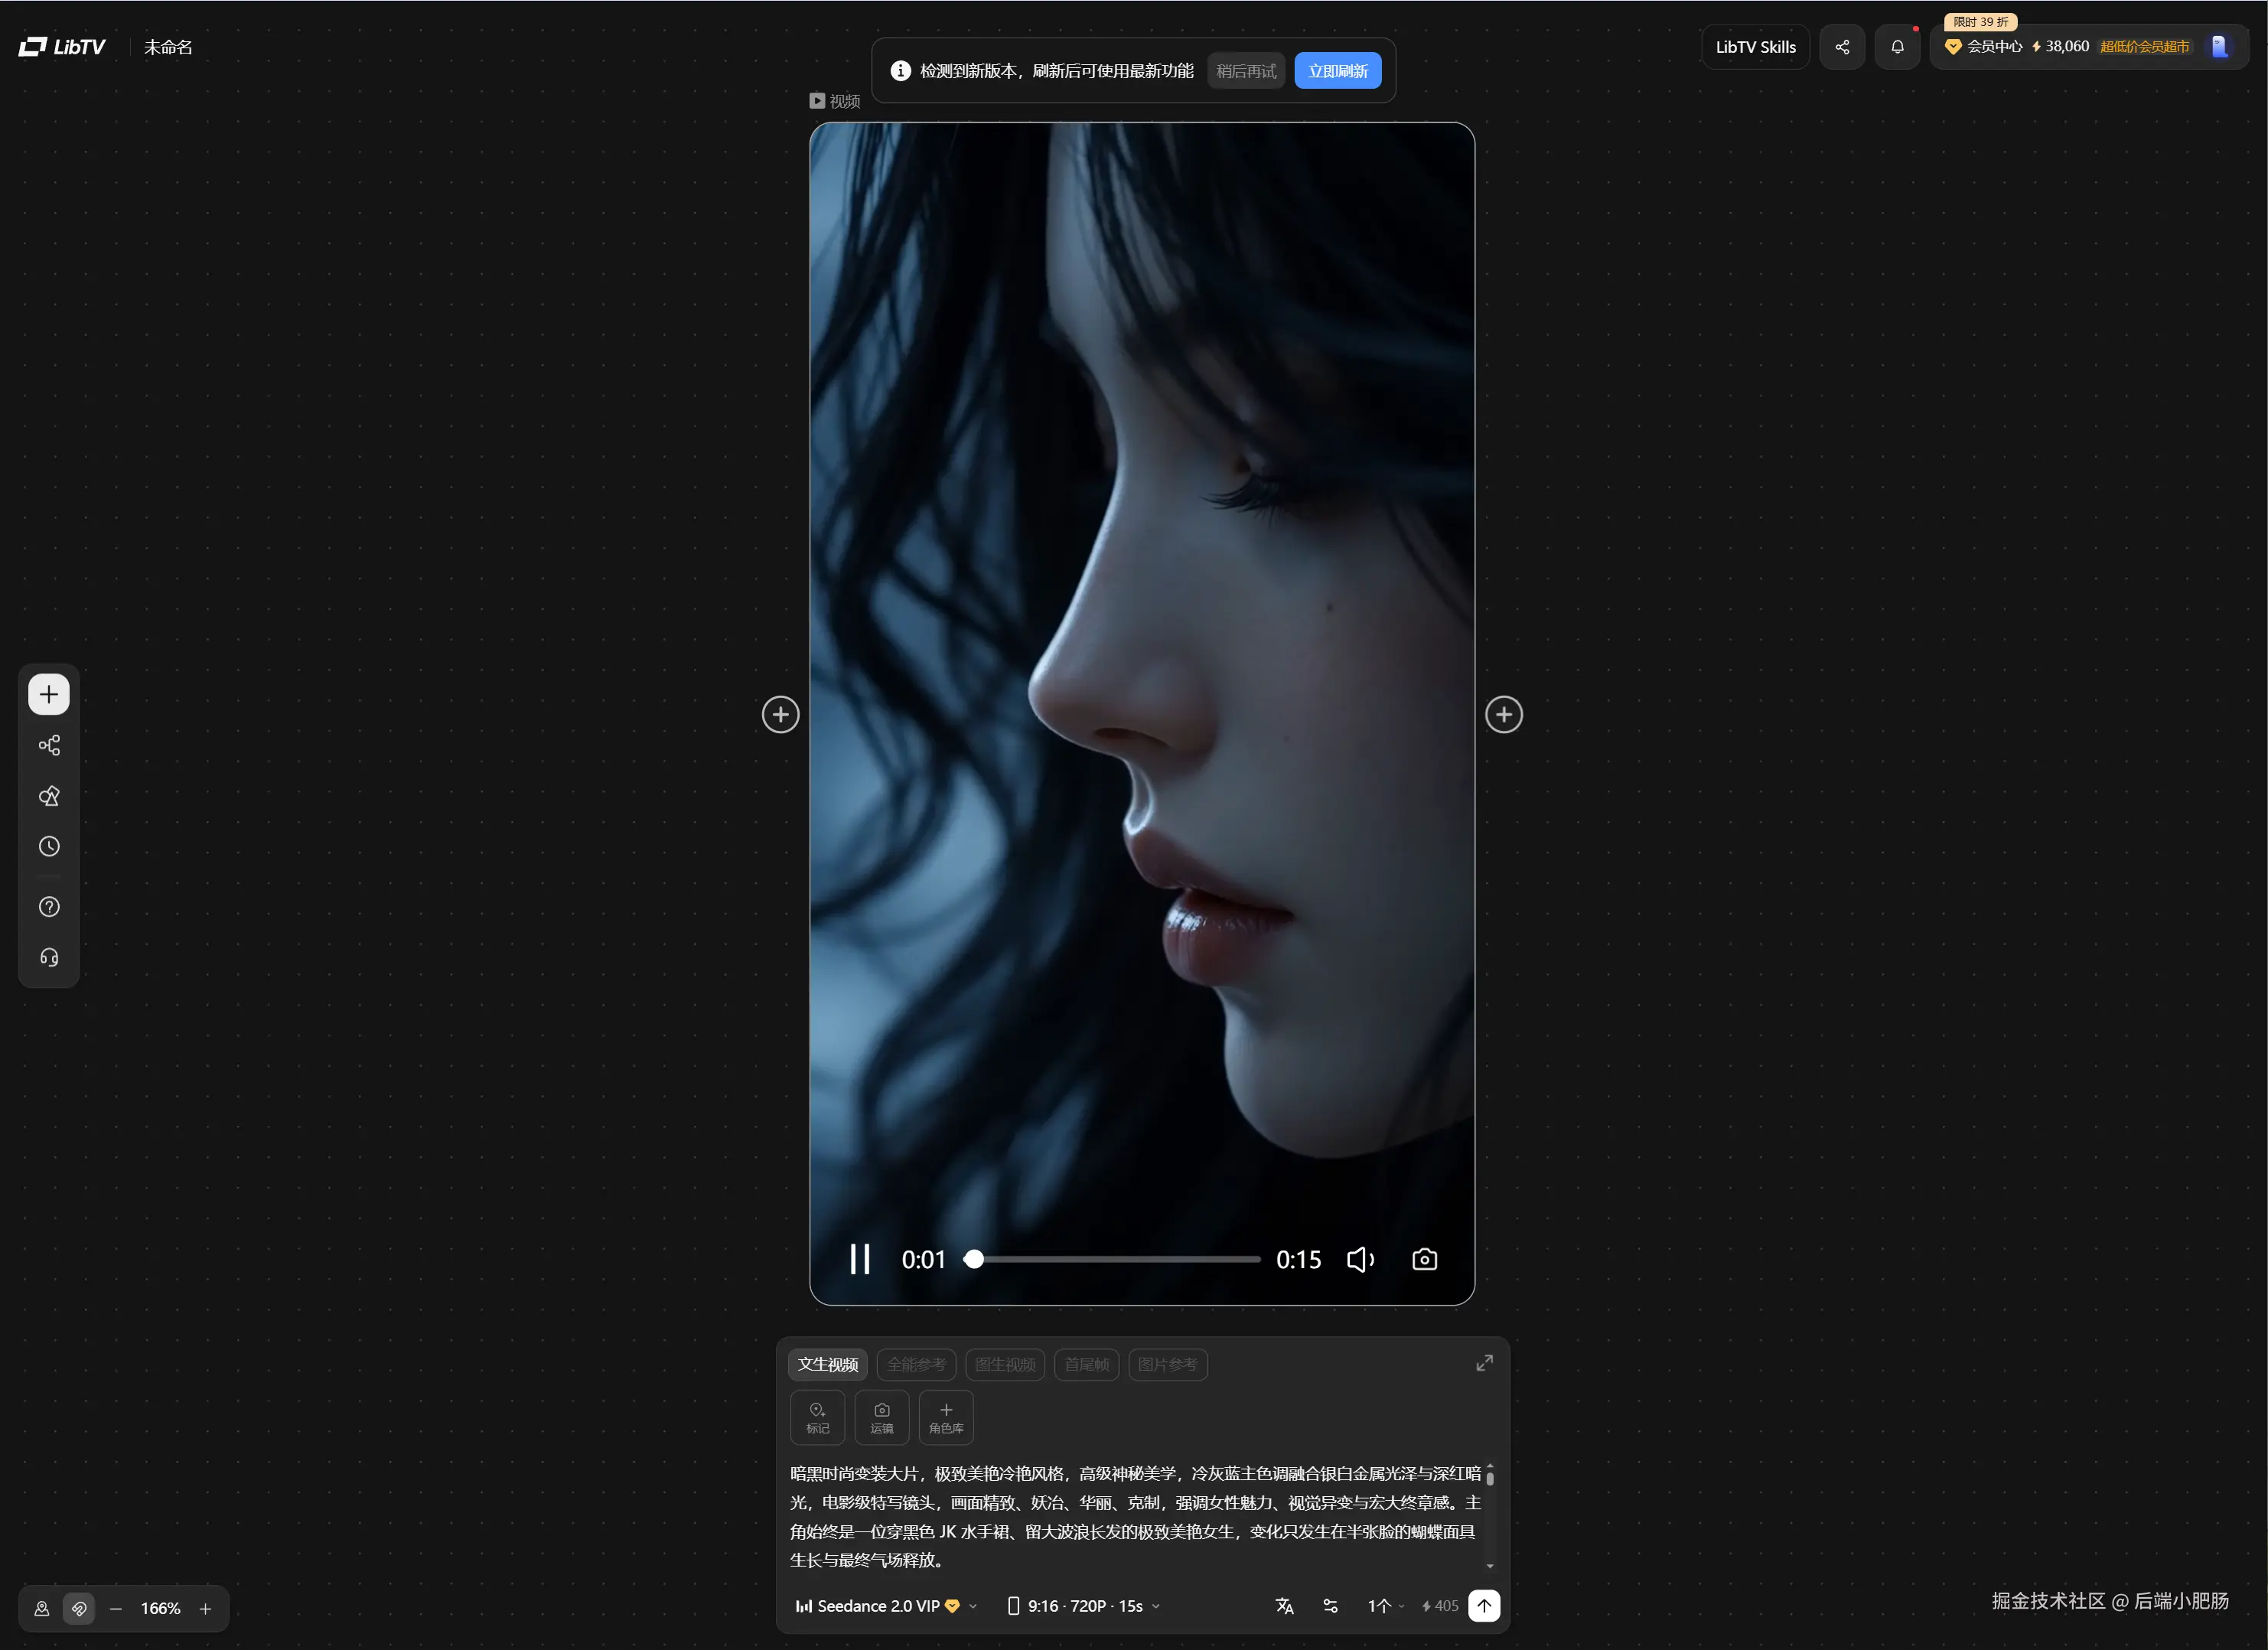Take a video frame snapshot with the camera icon

pyautogui.click(x=1424, y=1259)
